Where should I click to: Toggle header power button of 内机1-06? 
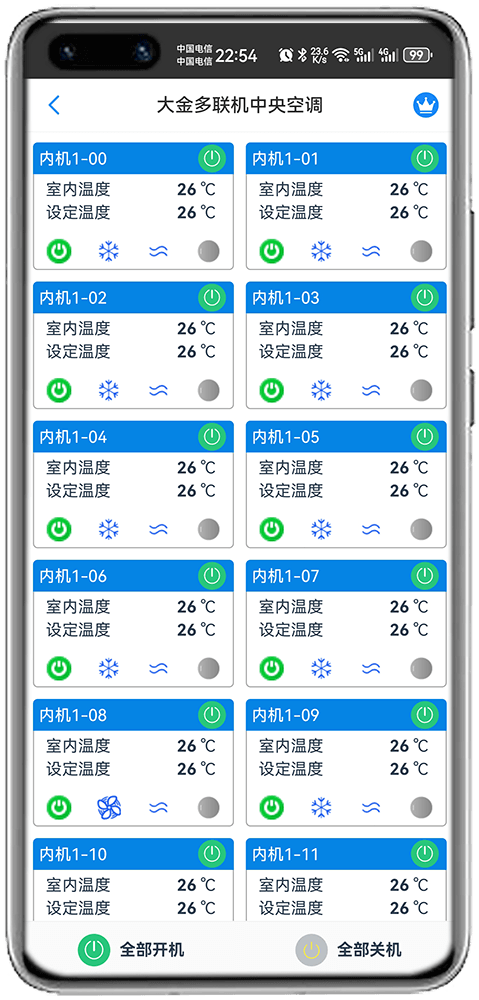(212, 575)
